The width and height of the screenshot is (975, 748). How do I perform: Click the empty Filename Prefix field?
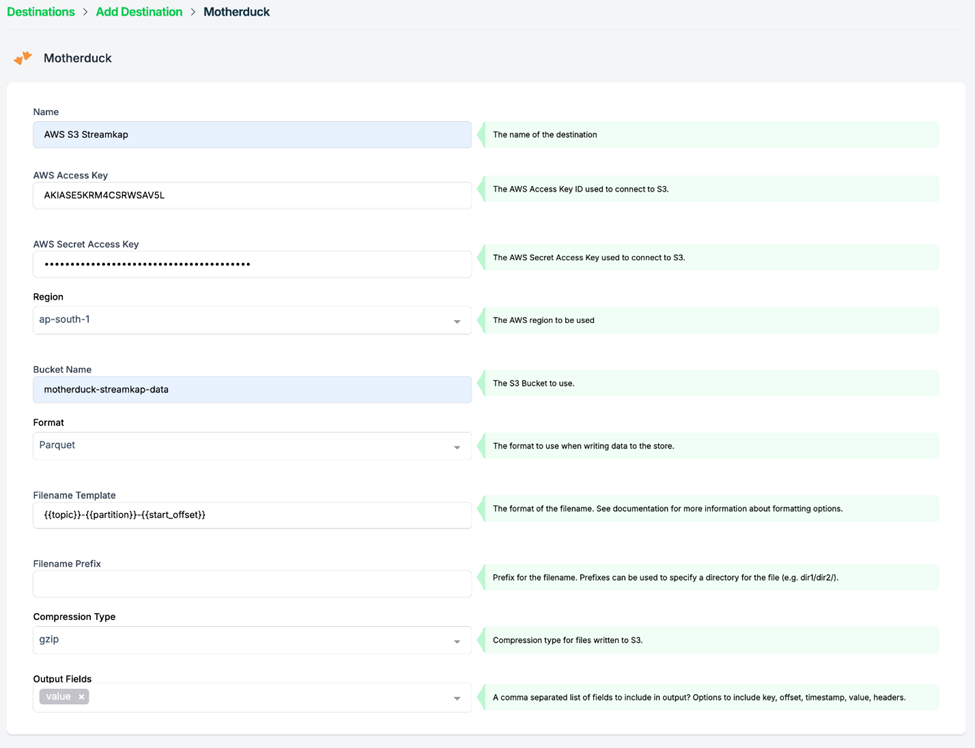[x=252, y=584]
